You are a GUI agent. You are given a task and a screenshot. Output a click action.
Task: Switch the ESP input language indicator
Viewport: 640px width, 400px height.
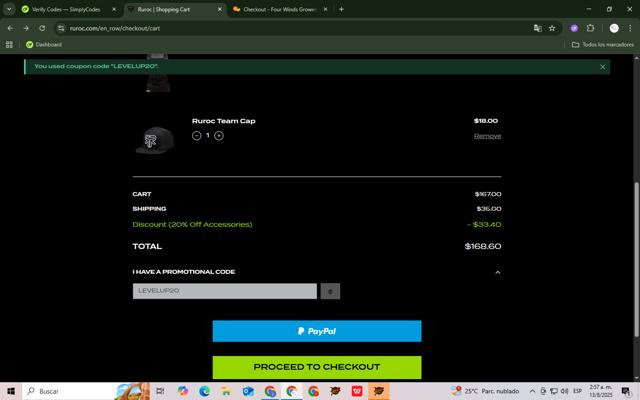[x=577, y=391]
